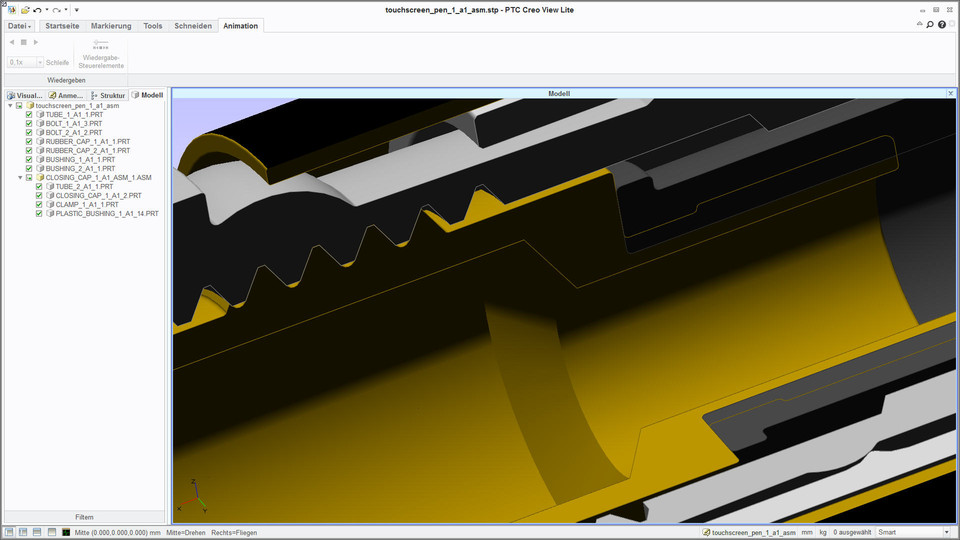This screenshot has width=960, height=540.
Task: Click the Creo View application icon
Action: pyautogui.click(x=11, y=10)
